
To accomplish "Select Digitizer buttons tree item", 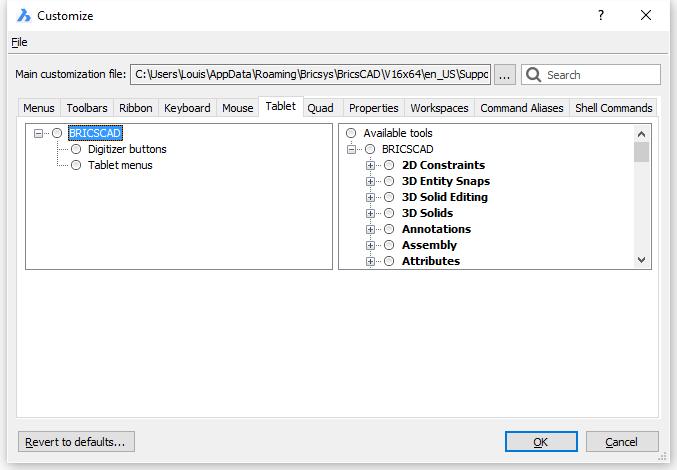I will pyautogui.click(x=127, y=149).
